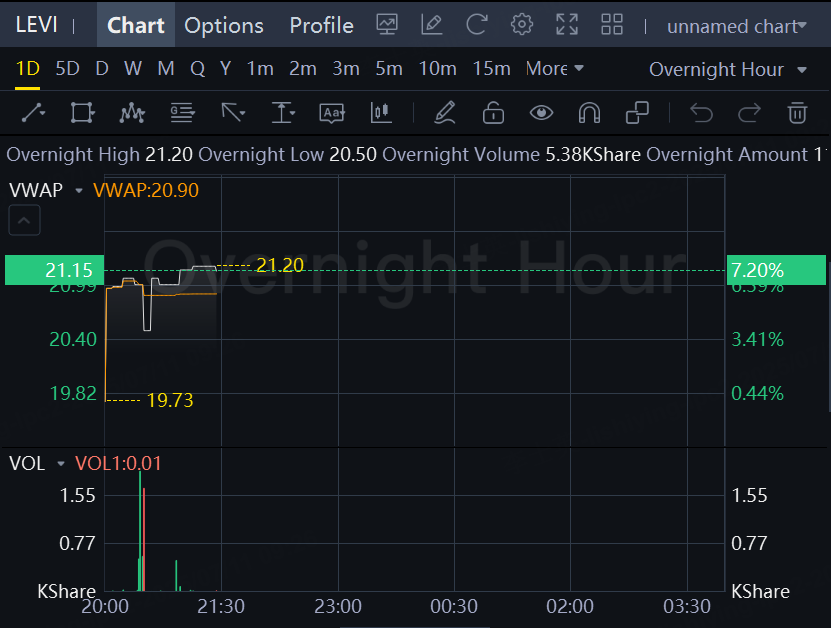Switch to the Options tab
The width and height of the screenshot is (831, 628).
(224, 25)
